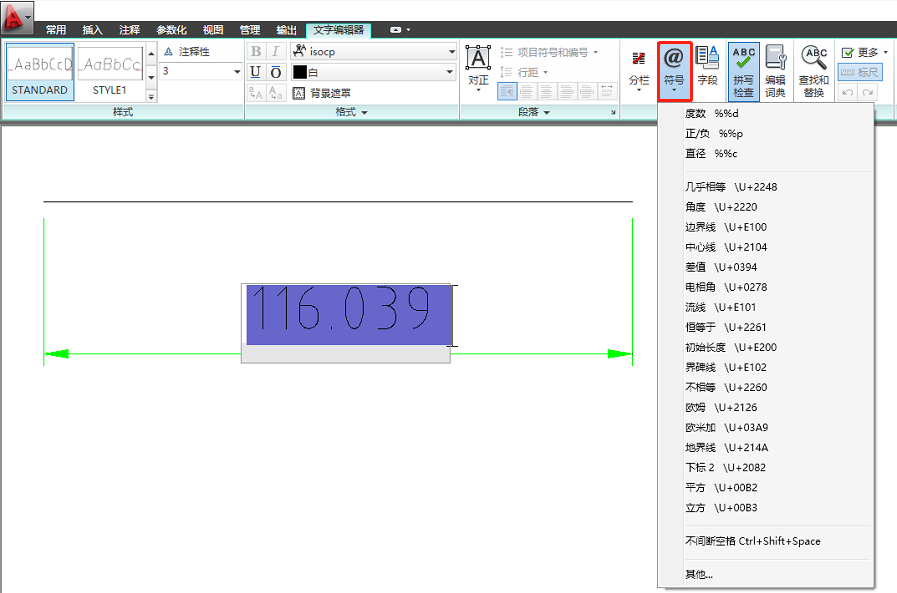
Task: Open 其他... other symbols
Action: [x=766, y=574]
